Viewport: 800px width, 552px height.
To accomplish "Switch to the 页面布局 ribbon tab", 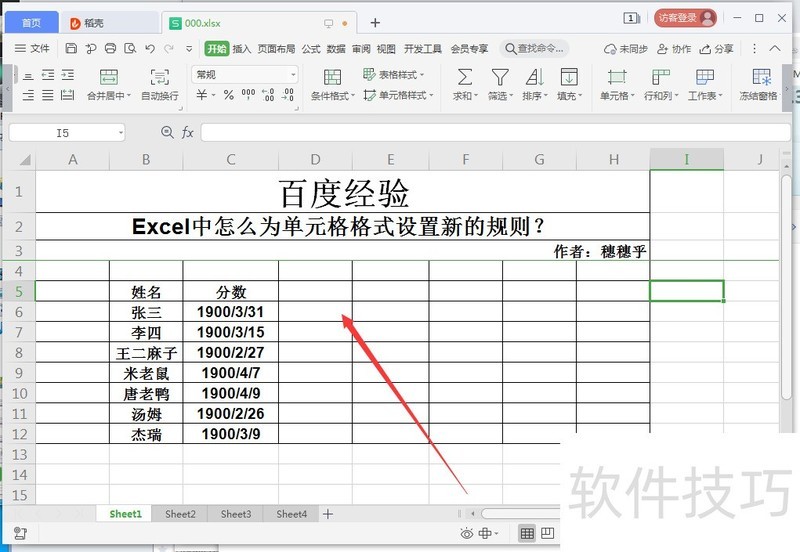I will pyautogui.click(x=277, y=48).
